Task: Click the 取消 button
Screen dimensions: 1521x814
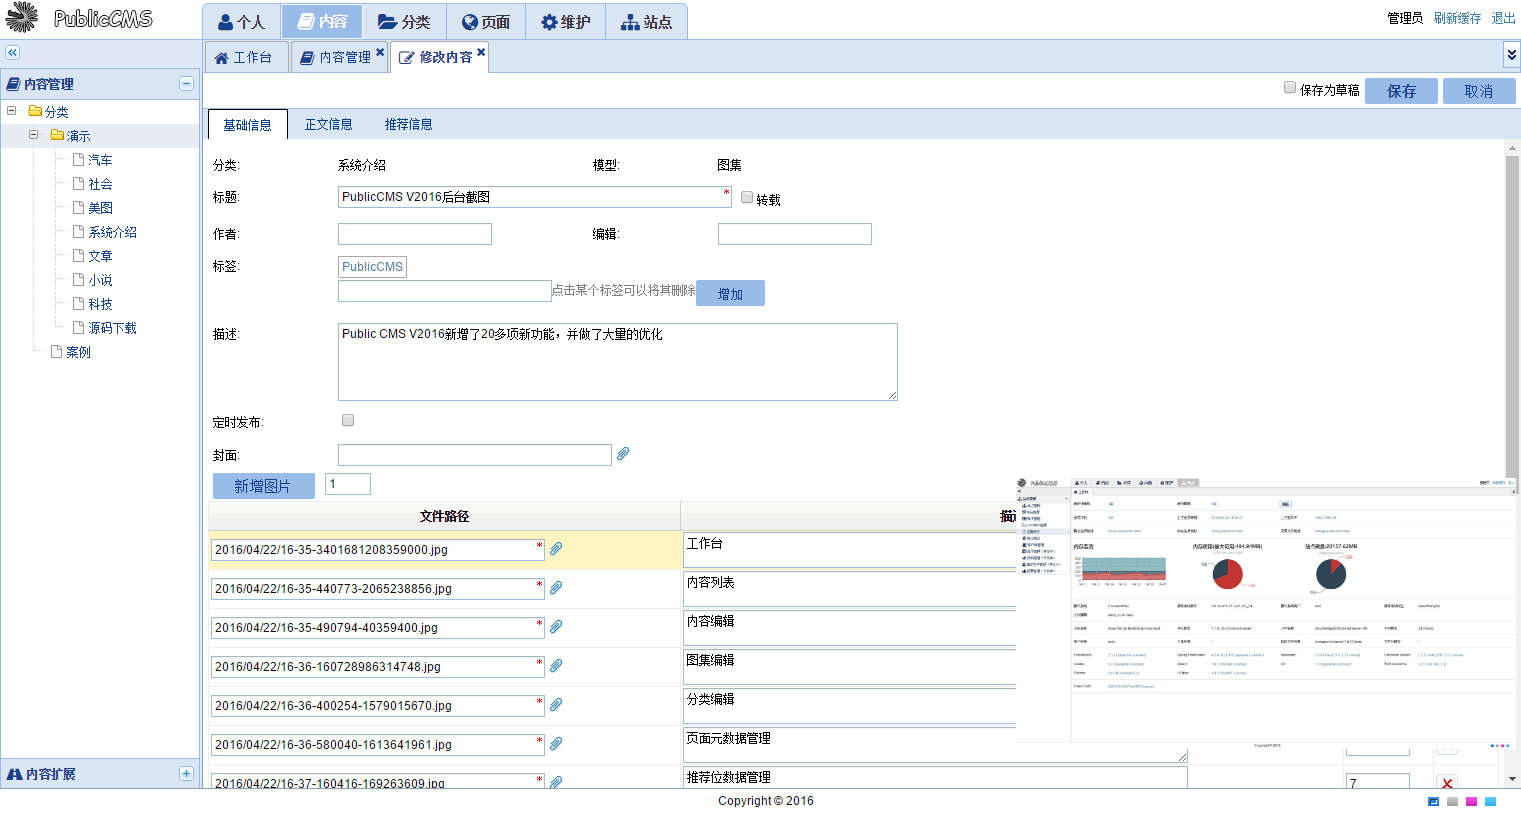Action: 1479,91
